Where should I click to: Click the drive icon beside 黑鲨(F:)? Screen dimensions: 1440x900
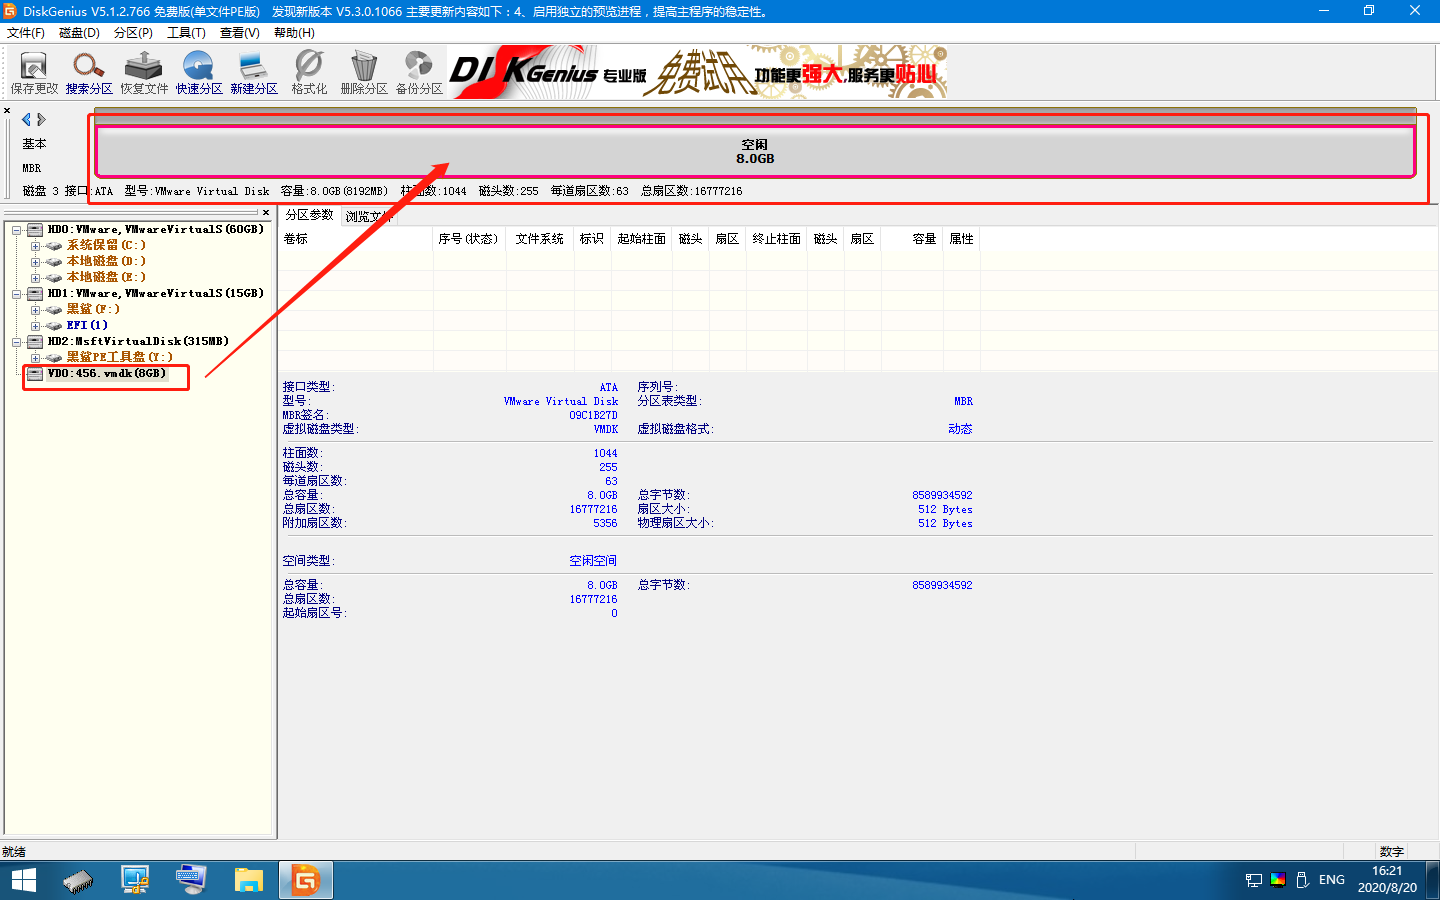(x=54, y=310)
